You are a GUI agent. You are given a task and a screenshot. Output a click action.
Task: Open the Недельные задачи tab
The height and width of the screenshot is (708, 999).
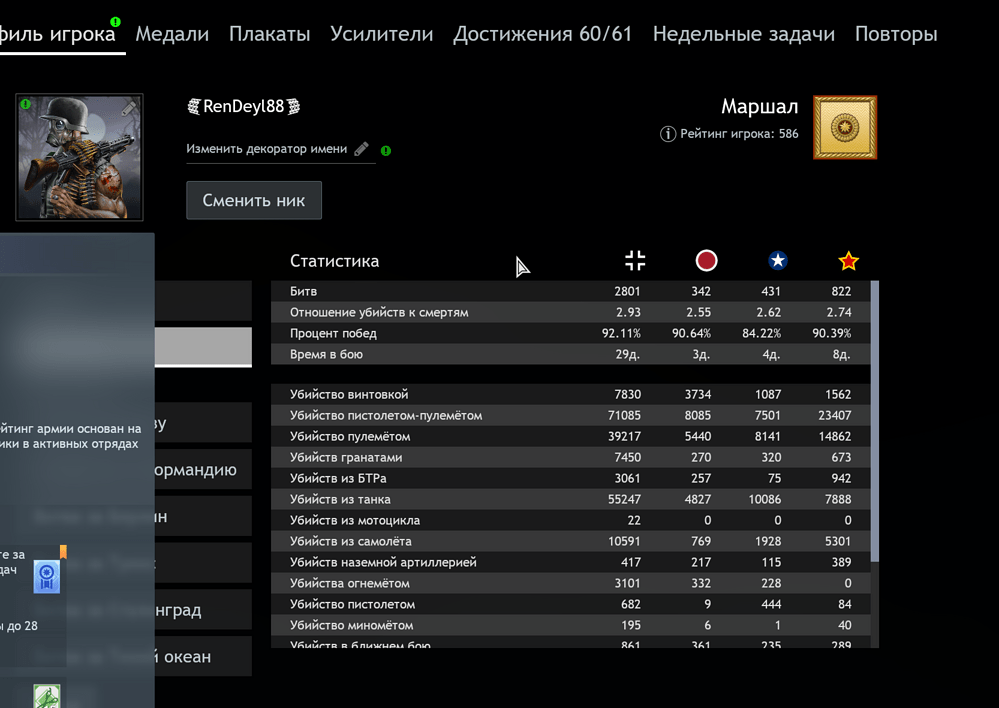743,34
